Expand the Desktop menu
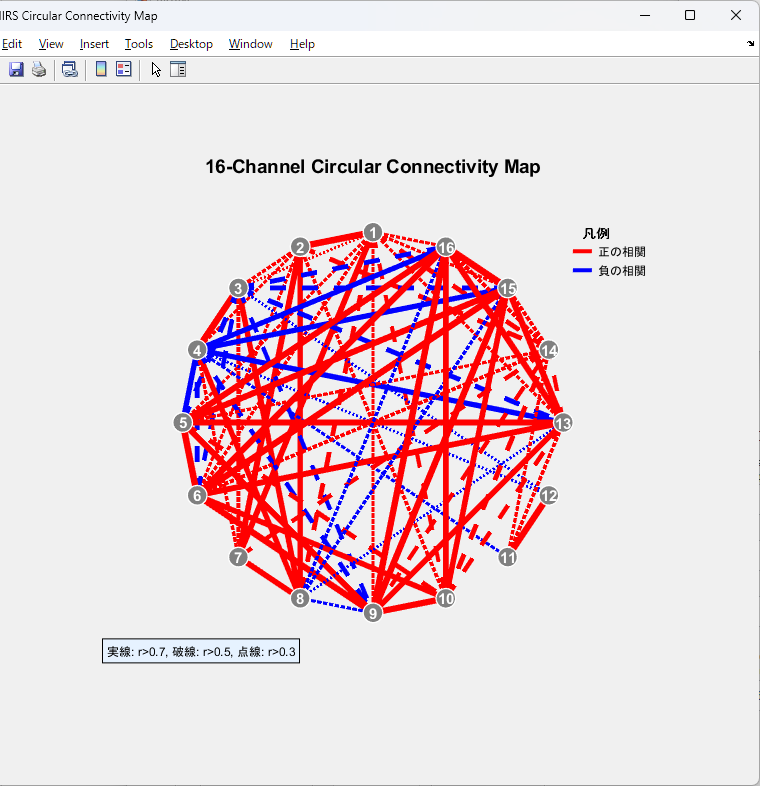Image resolution: width=760 pixels, height=786 pixels. coord(191,44)
